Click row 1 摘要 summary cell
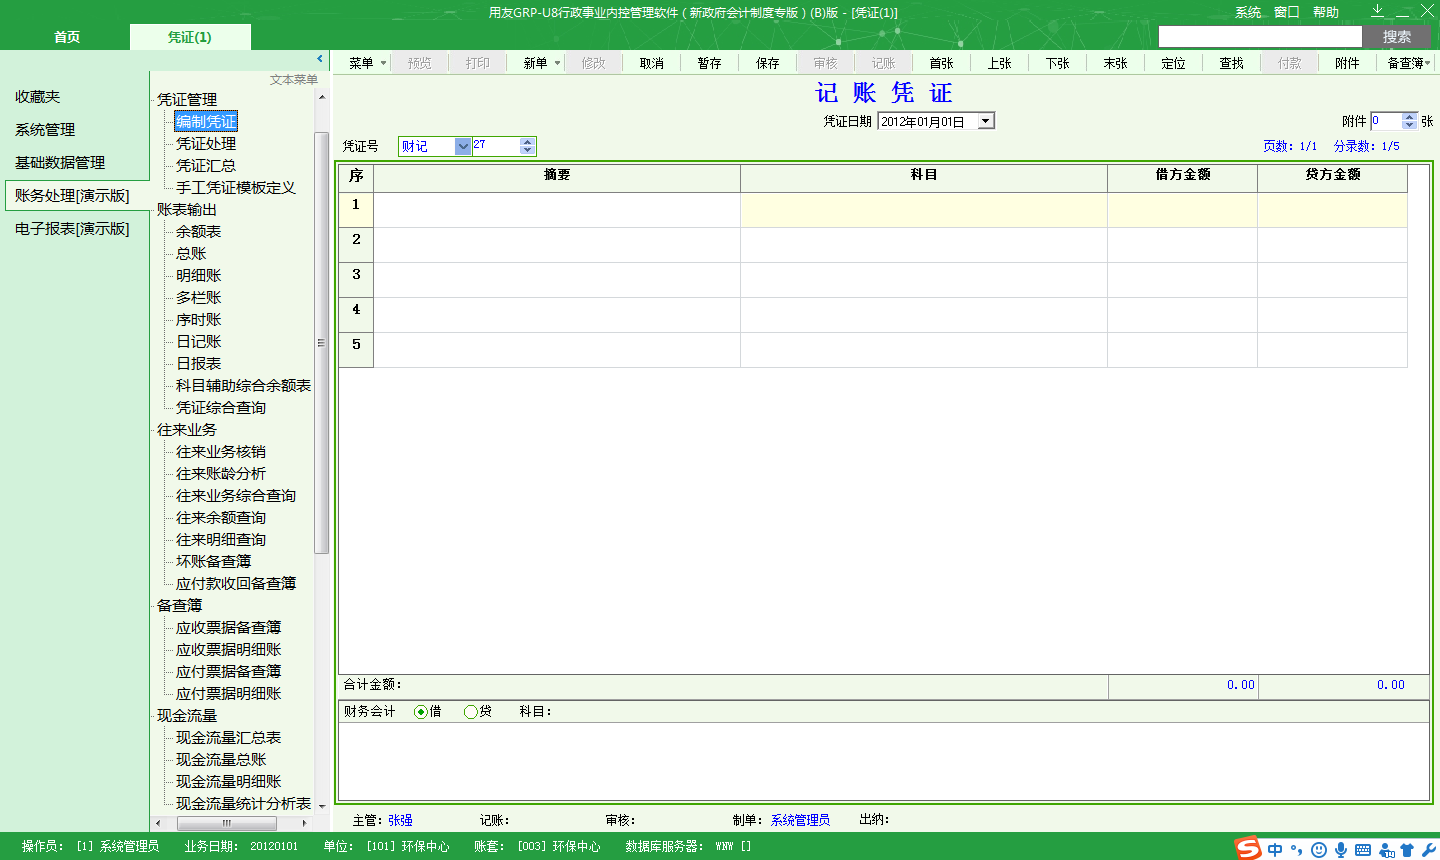 557,210
